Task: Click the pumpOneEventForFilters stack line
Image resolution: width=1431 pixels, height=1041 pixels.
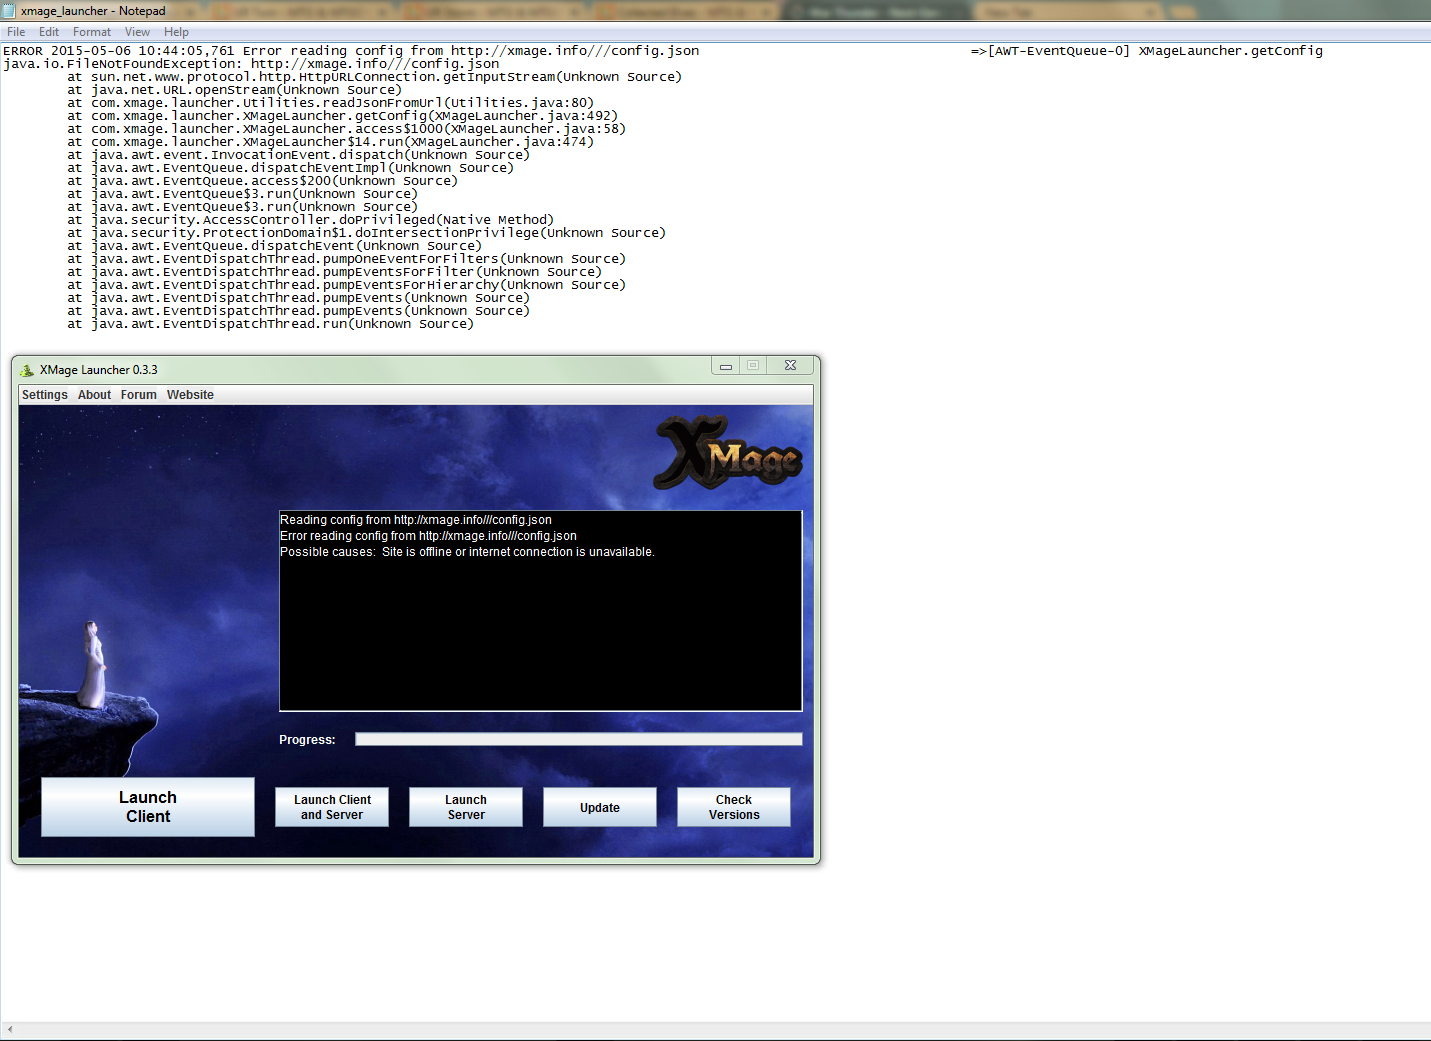Action: pyautogui.click(x=346, y=259)
